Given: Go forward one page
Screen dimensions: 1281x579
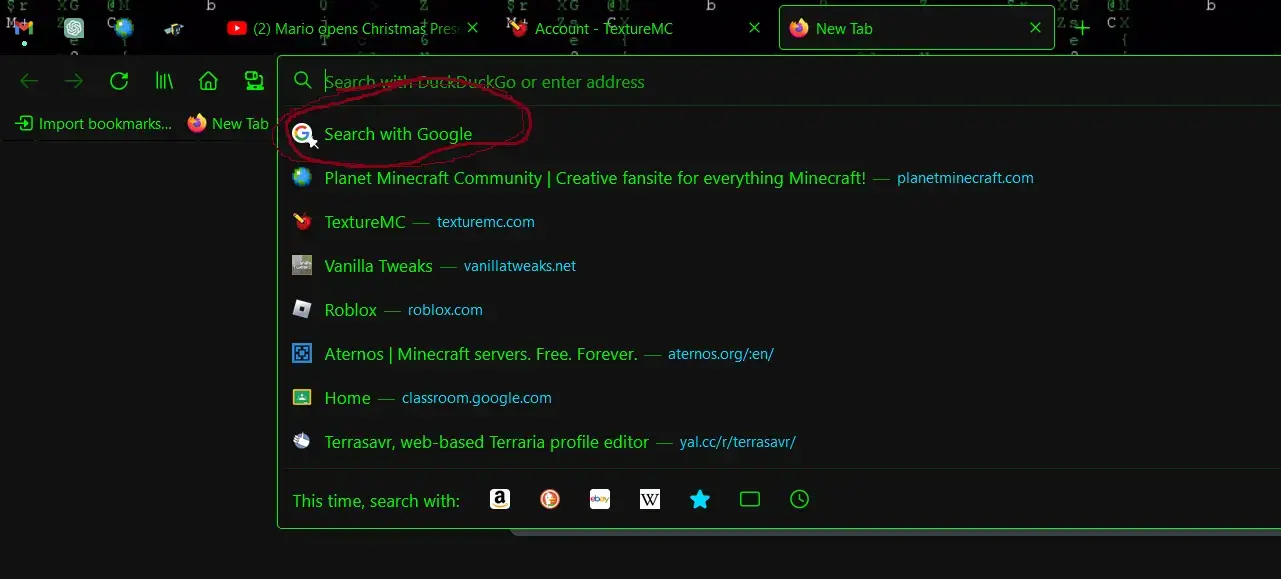Looking at the screenshot, I should 74,81.
